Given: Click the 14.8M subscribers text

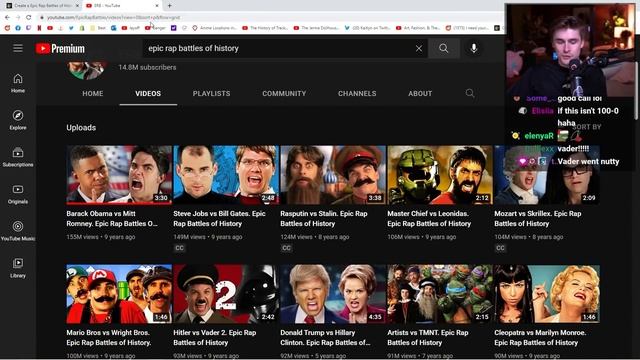Looking at the screenshot, I should (147, 67).
